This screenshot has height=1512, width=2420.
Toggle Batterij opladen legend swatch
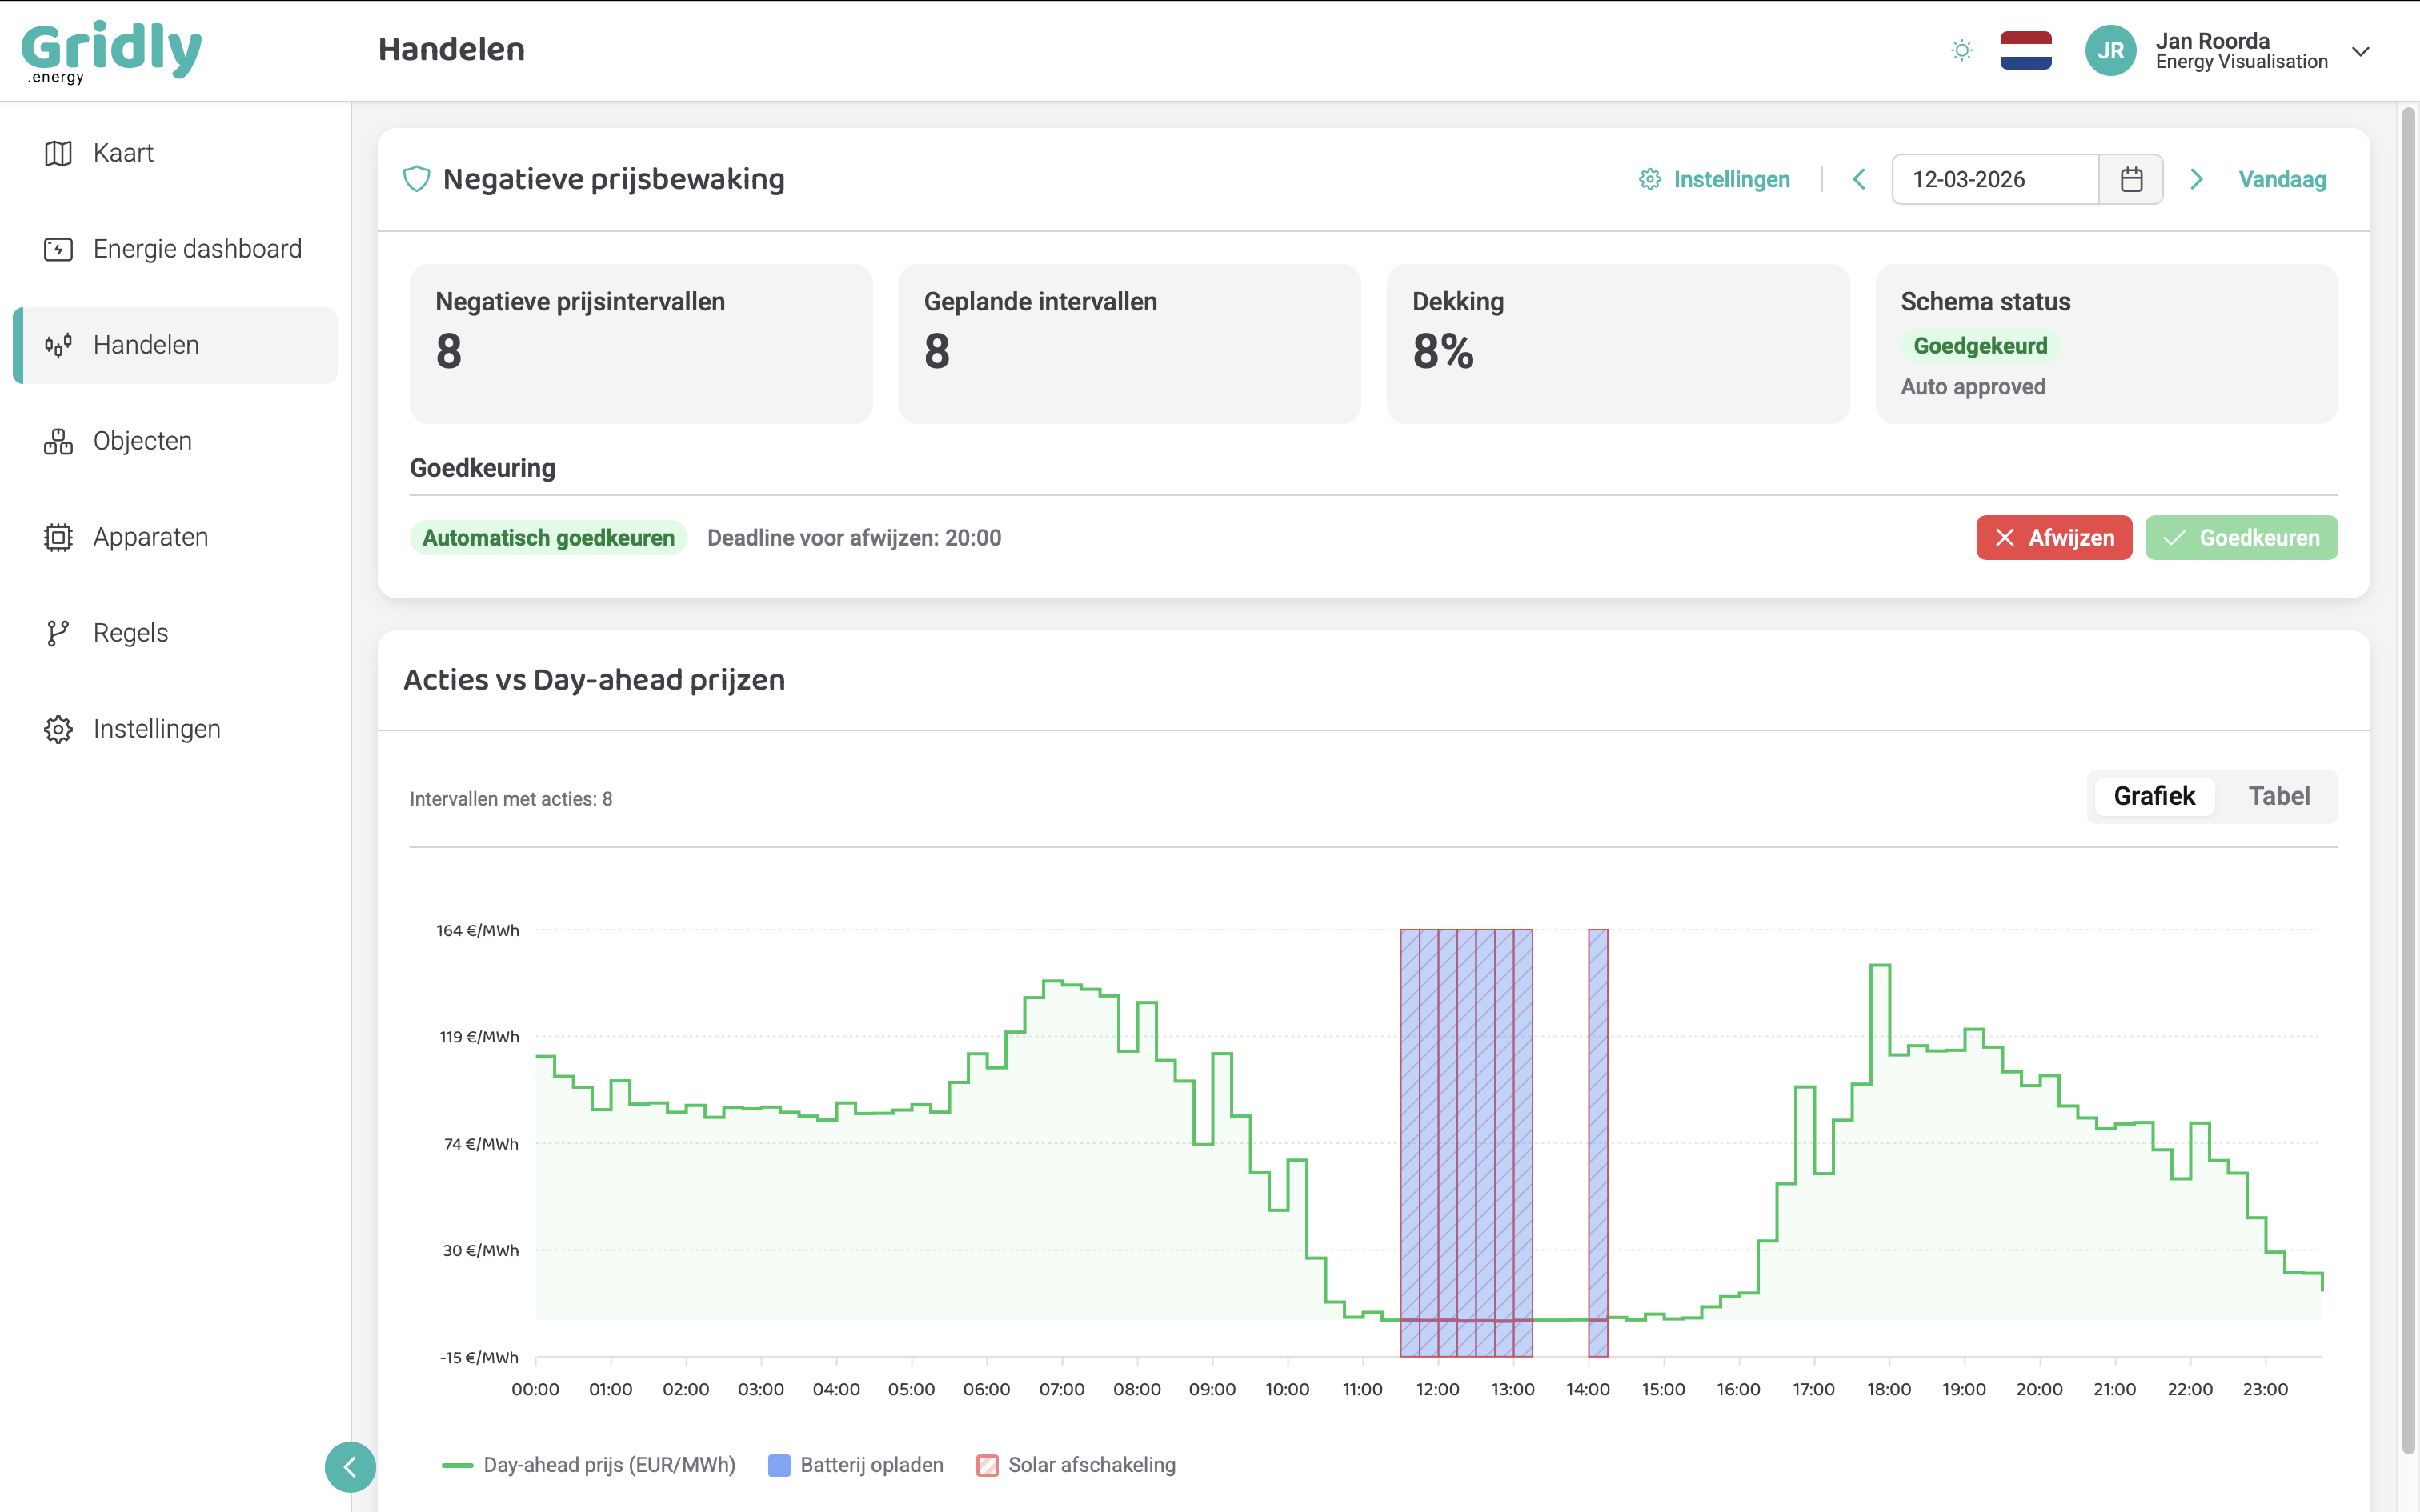pos(779,1465)
